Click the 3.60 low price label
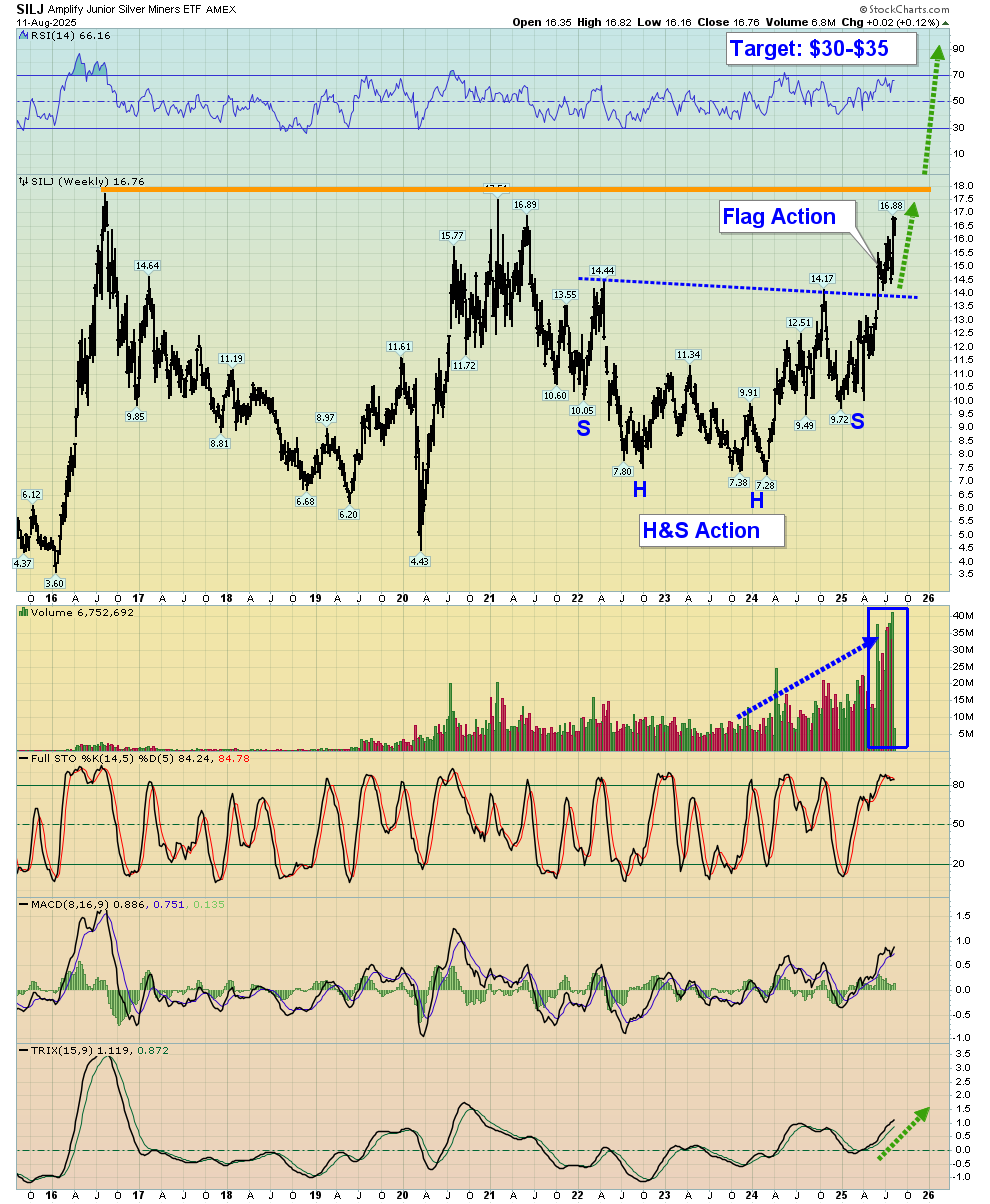Viewport: 990px width, 1204px height. tap(55, 583)
